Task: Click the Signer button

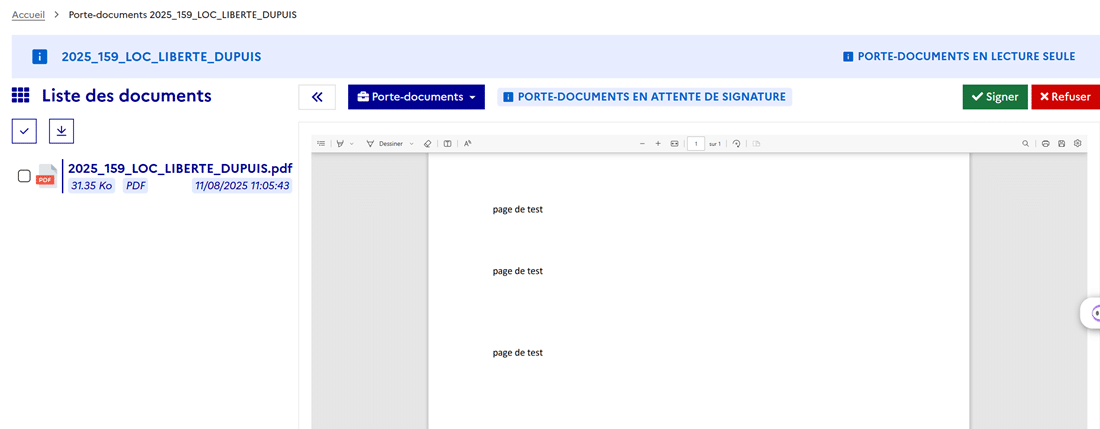Action: click(994, 97)
